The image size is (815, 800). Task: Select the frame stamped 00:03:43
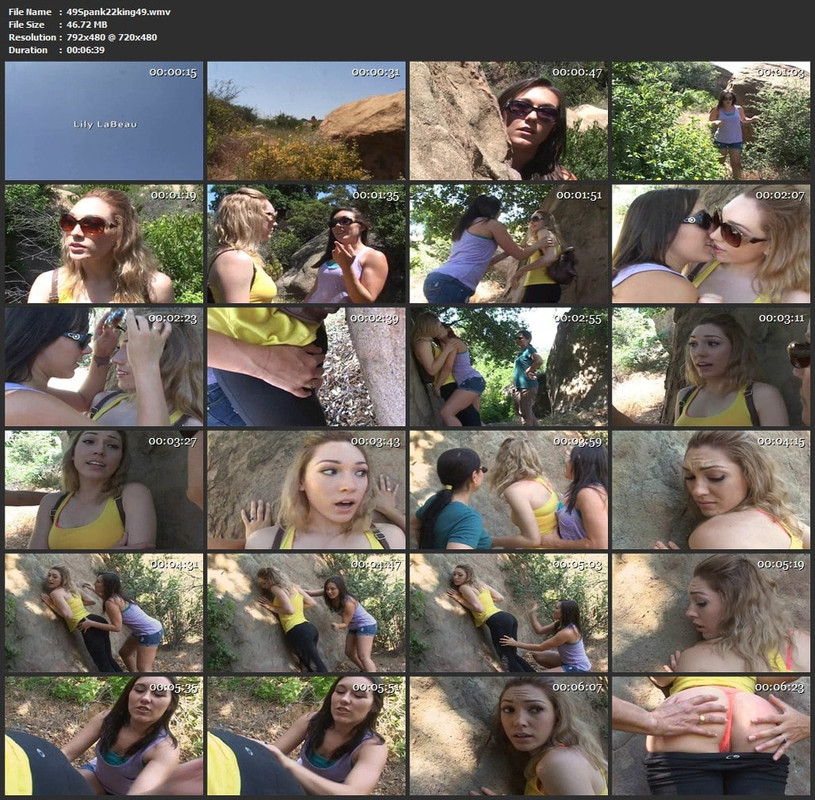(306, 490)
